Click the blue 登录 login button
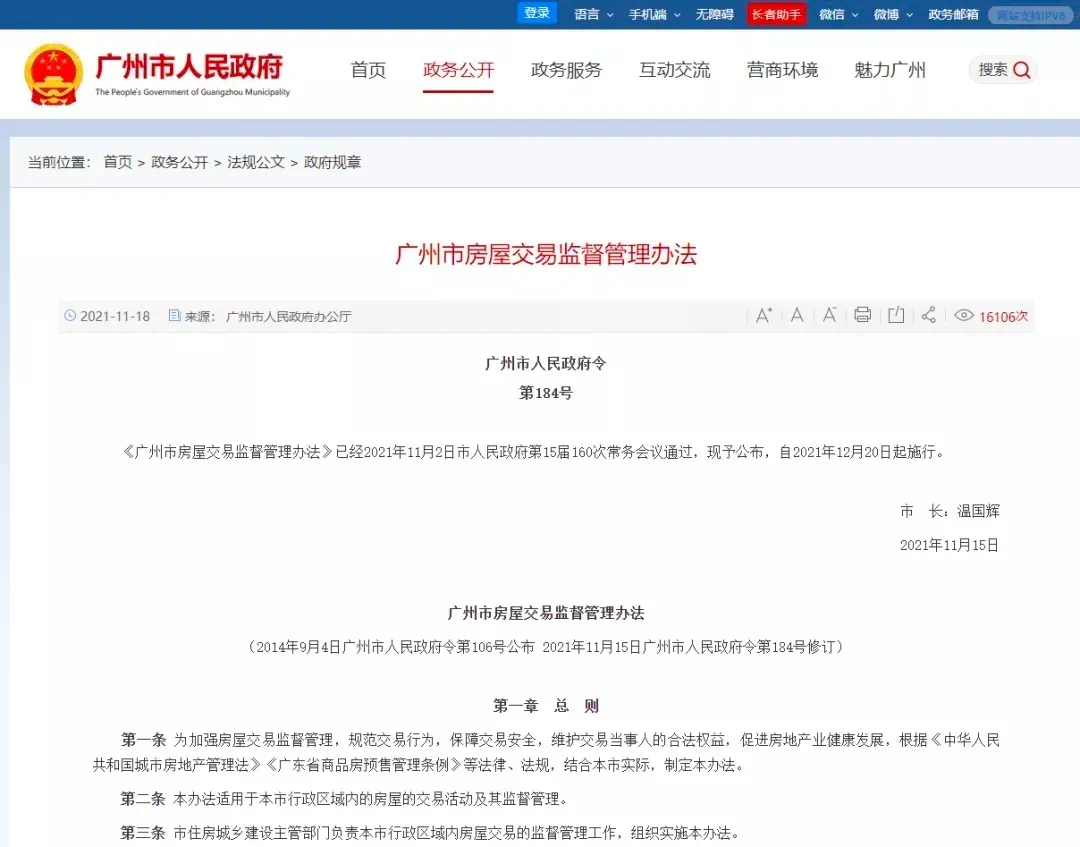This screenshot has height=847, width=1080. 537,13
